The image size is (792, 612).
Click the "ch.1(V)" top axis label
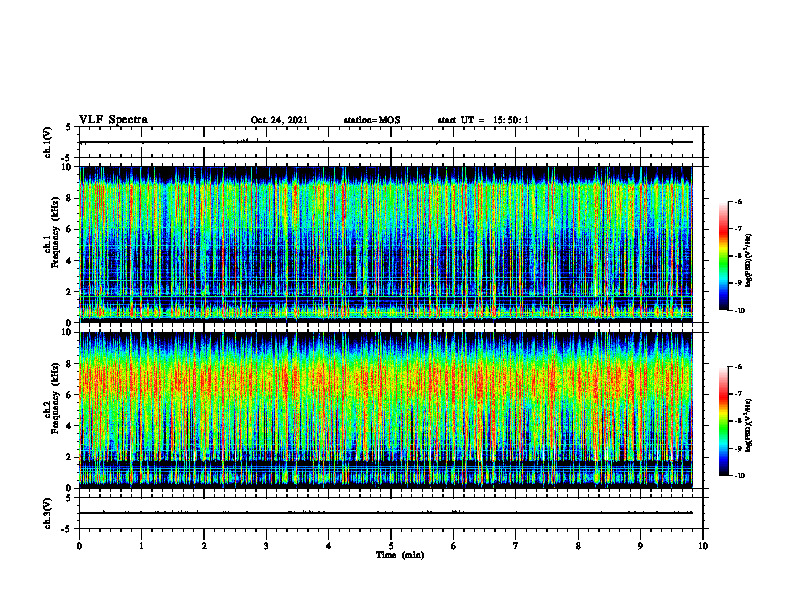[48, 142]
